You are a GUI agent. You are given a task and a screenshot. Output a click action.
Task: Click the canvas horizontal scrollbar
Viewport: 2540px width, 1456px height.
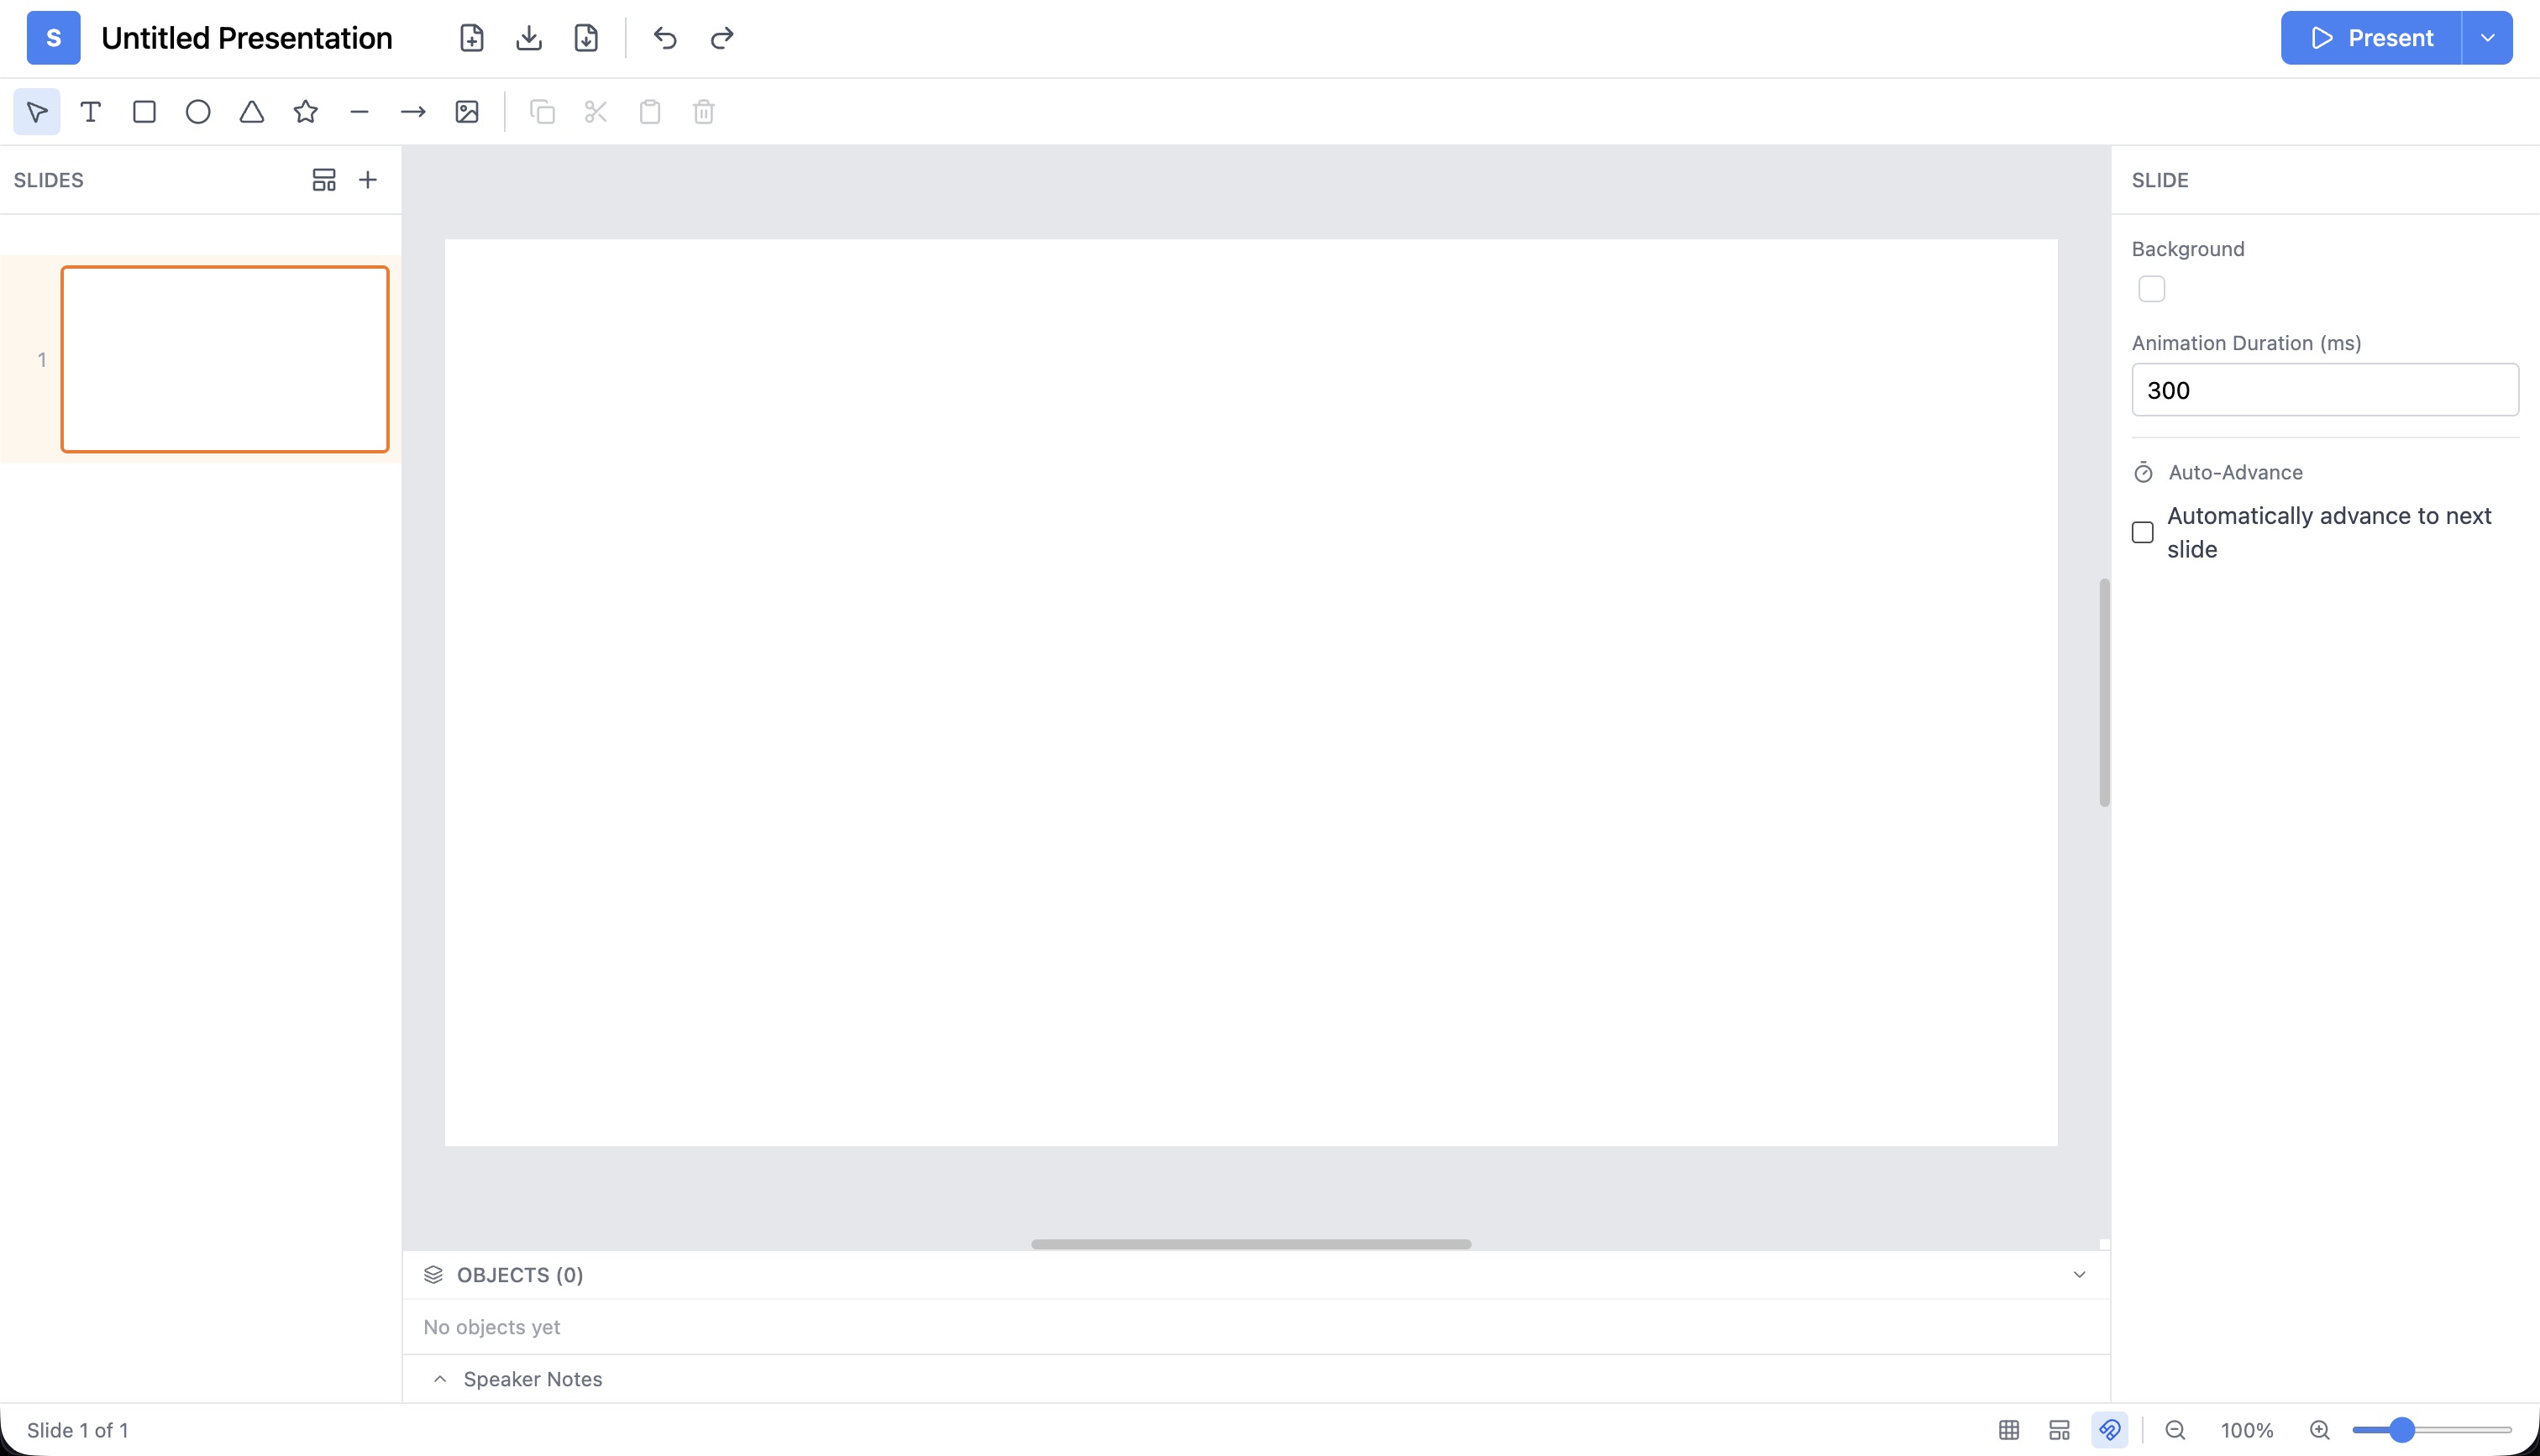1251,1244
